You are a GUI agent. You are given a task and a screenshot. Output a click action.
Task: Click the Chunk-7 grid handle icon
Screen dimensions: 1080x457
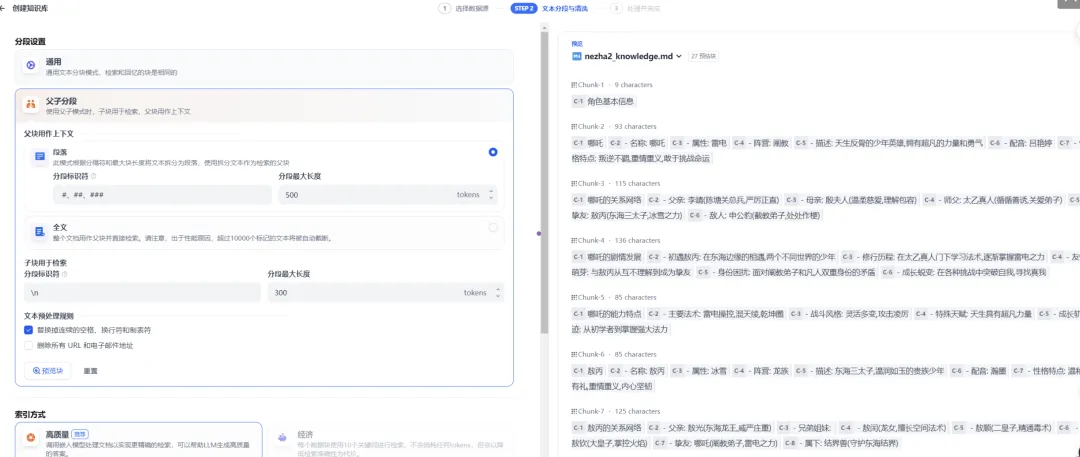pyautogui.click(x=574, y=412)
